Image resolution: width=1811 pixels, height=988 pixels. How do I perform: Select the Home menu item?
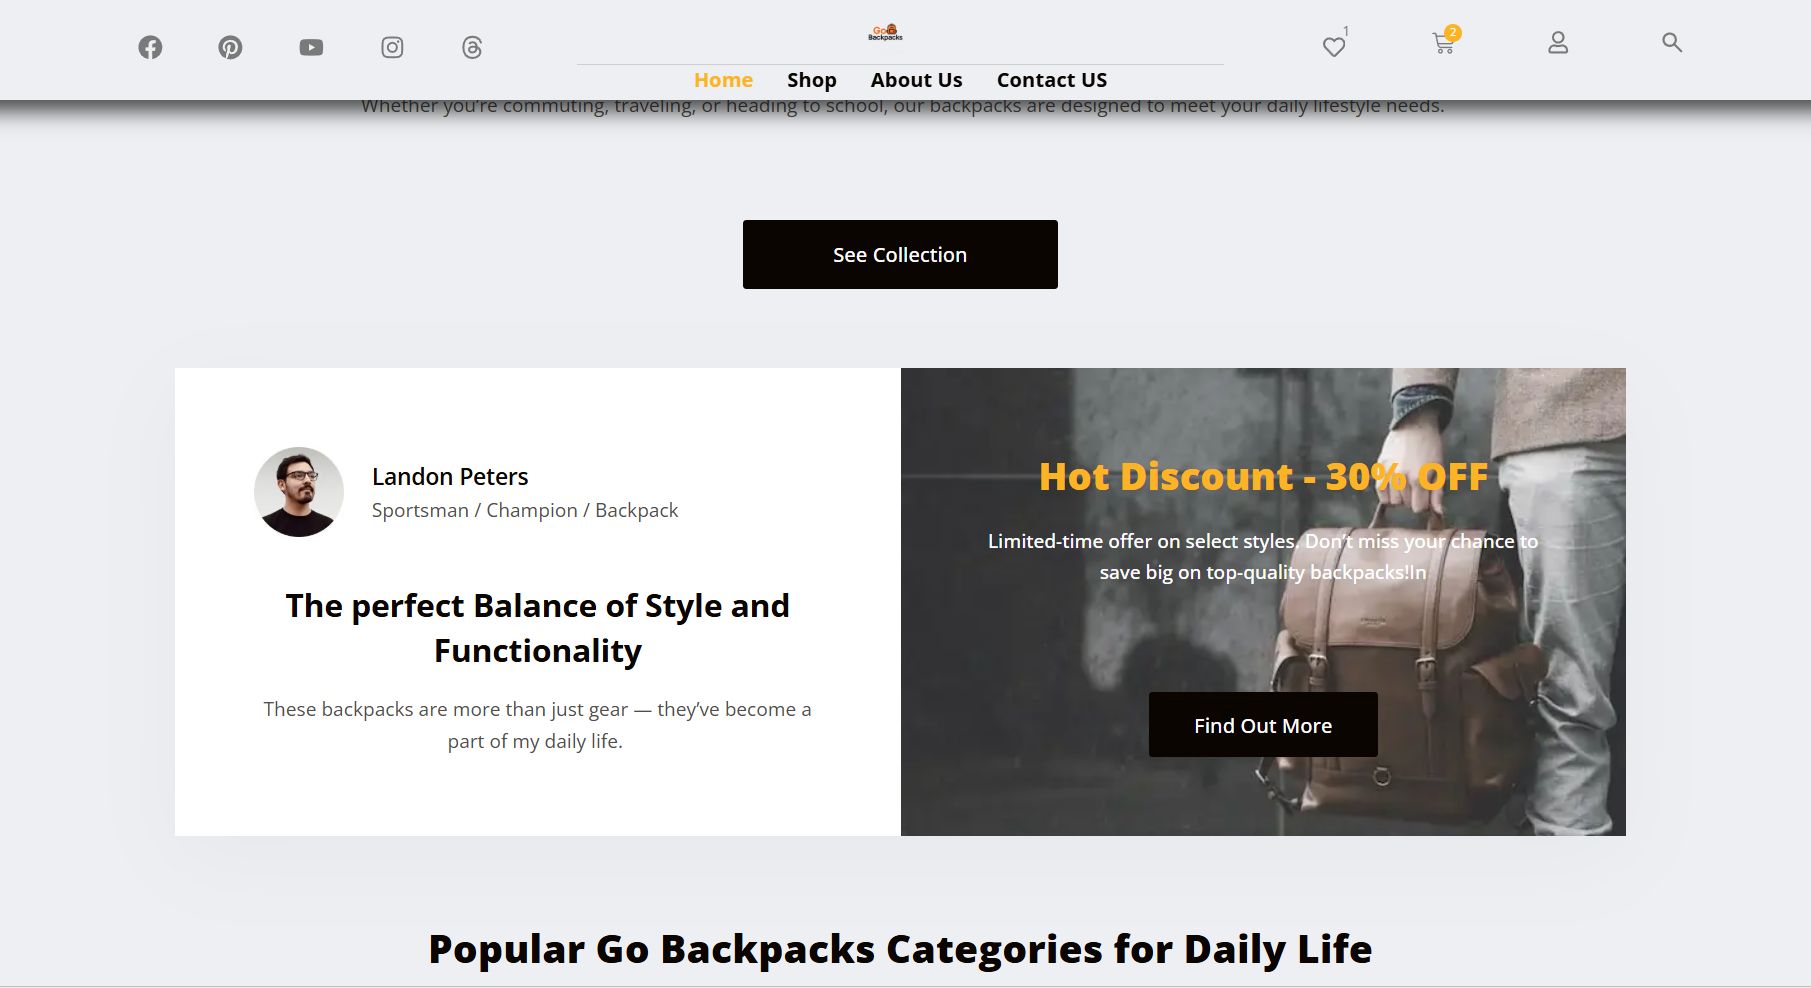(723, 80)
